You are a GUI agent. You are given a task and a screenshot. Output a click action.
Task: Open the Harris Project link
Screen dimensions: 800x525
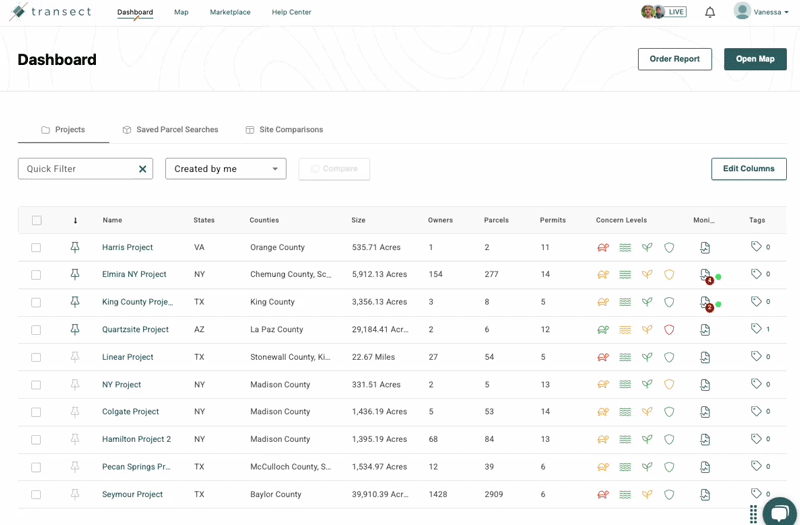point(128,247)
